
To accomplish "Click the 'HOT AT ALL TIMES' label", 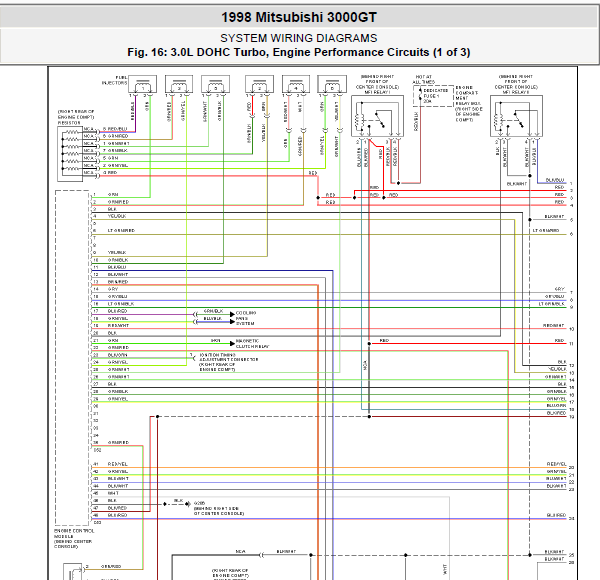I will click(x=423, y=79).
